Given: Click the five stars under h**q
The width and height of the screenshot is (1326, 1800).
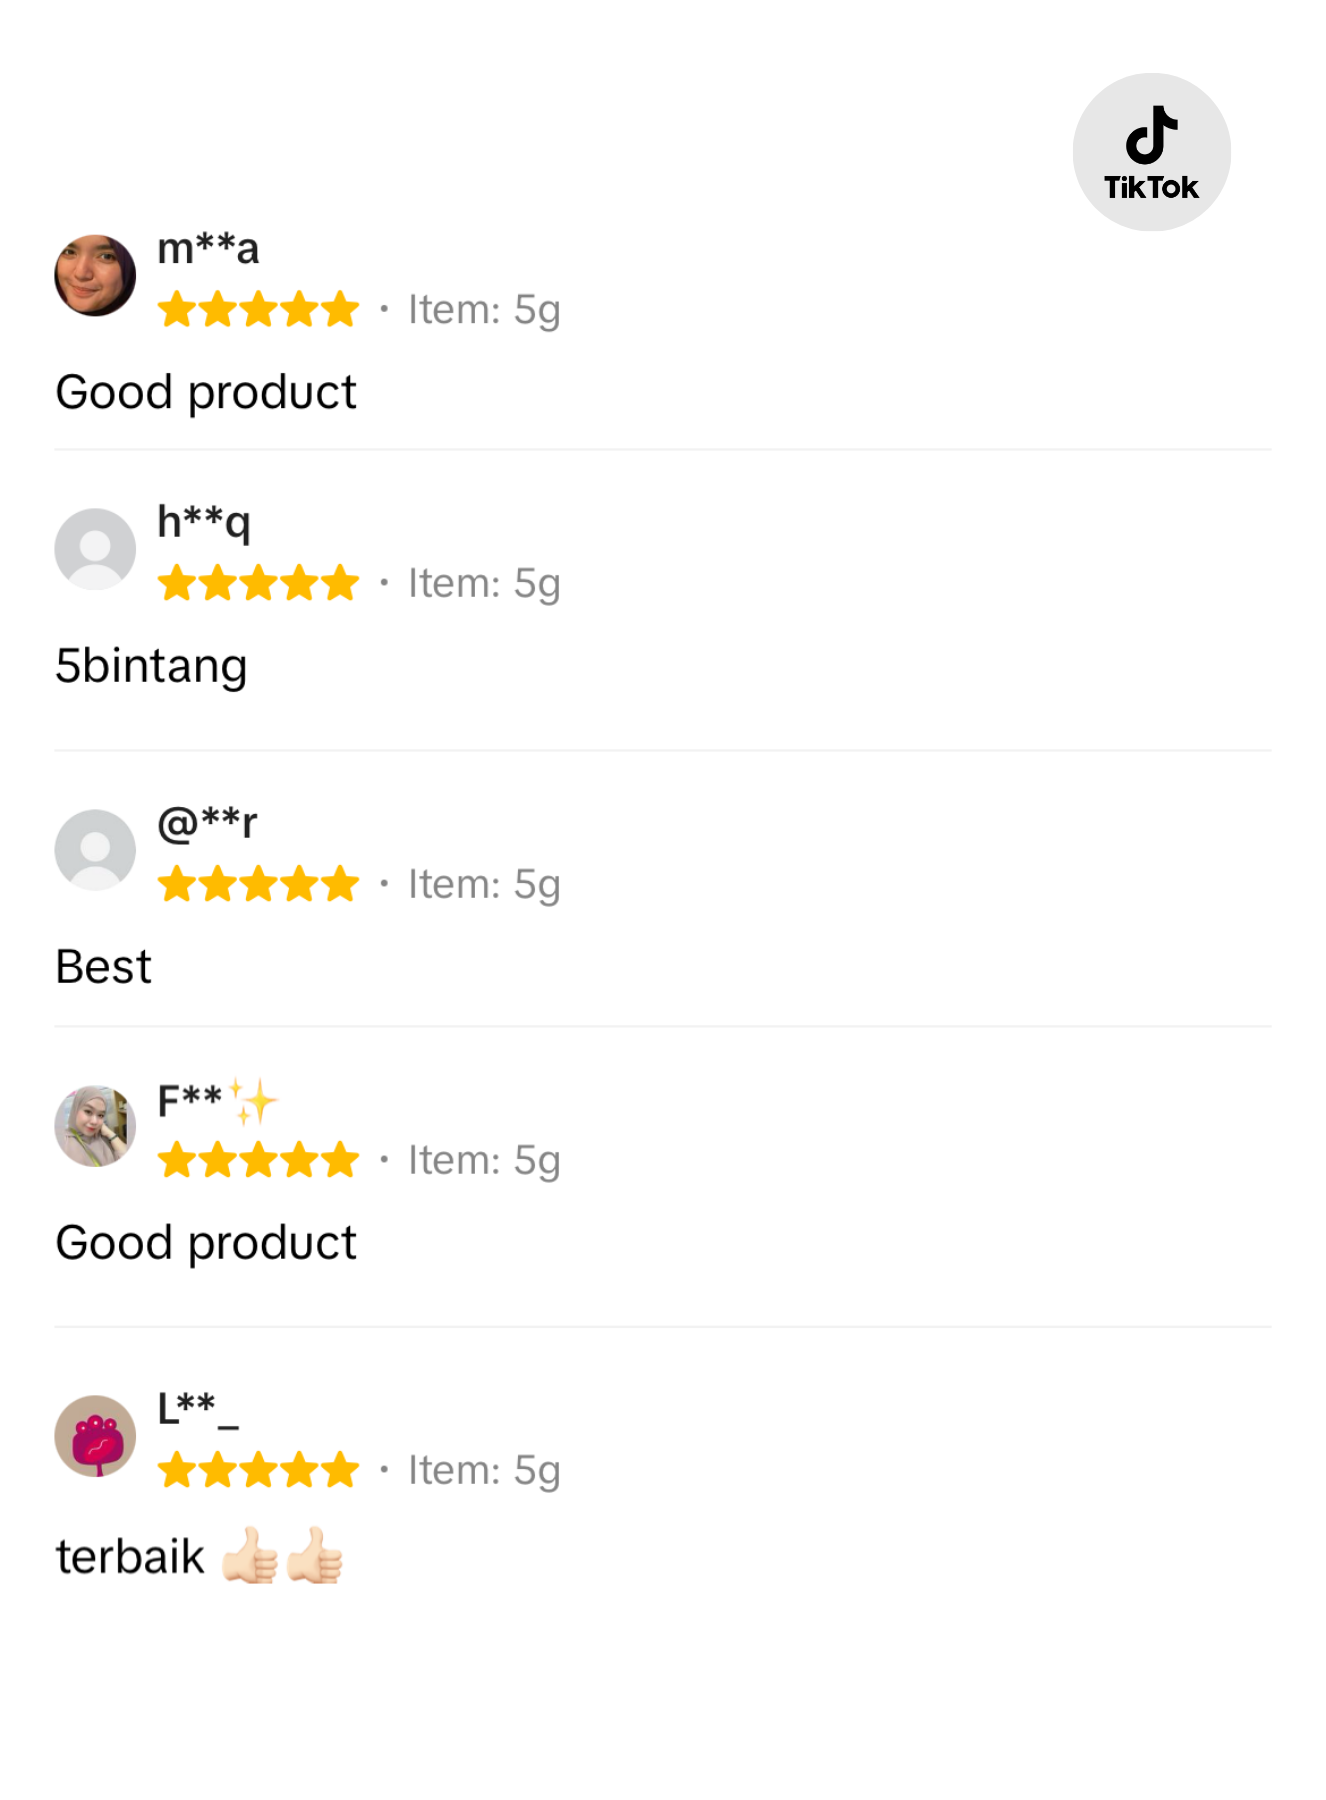Looking at the screenshot, I should click(x=258, y=583).
